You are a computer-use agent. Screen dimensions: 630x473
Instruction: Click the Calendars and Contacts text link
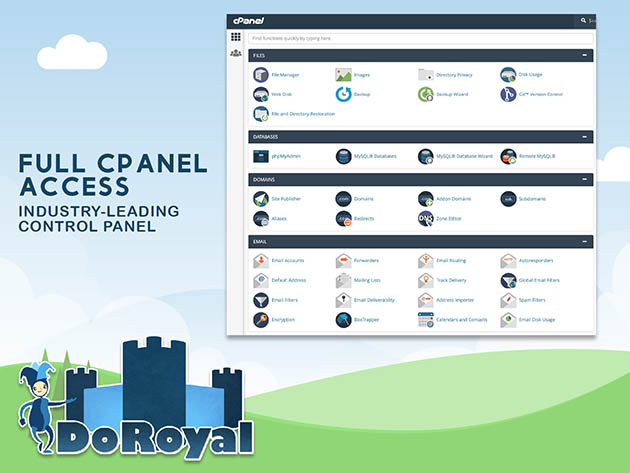point(462,320)
